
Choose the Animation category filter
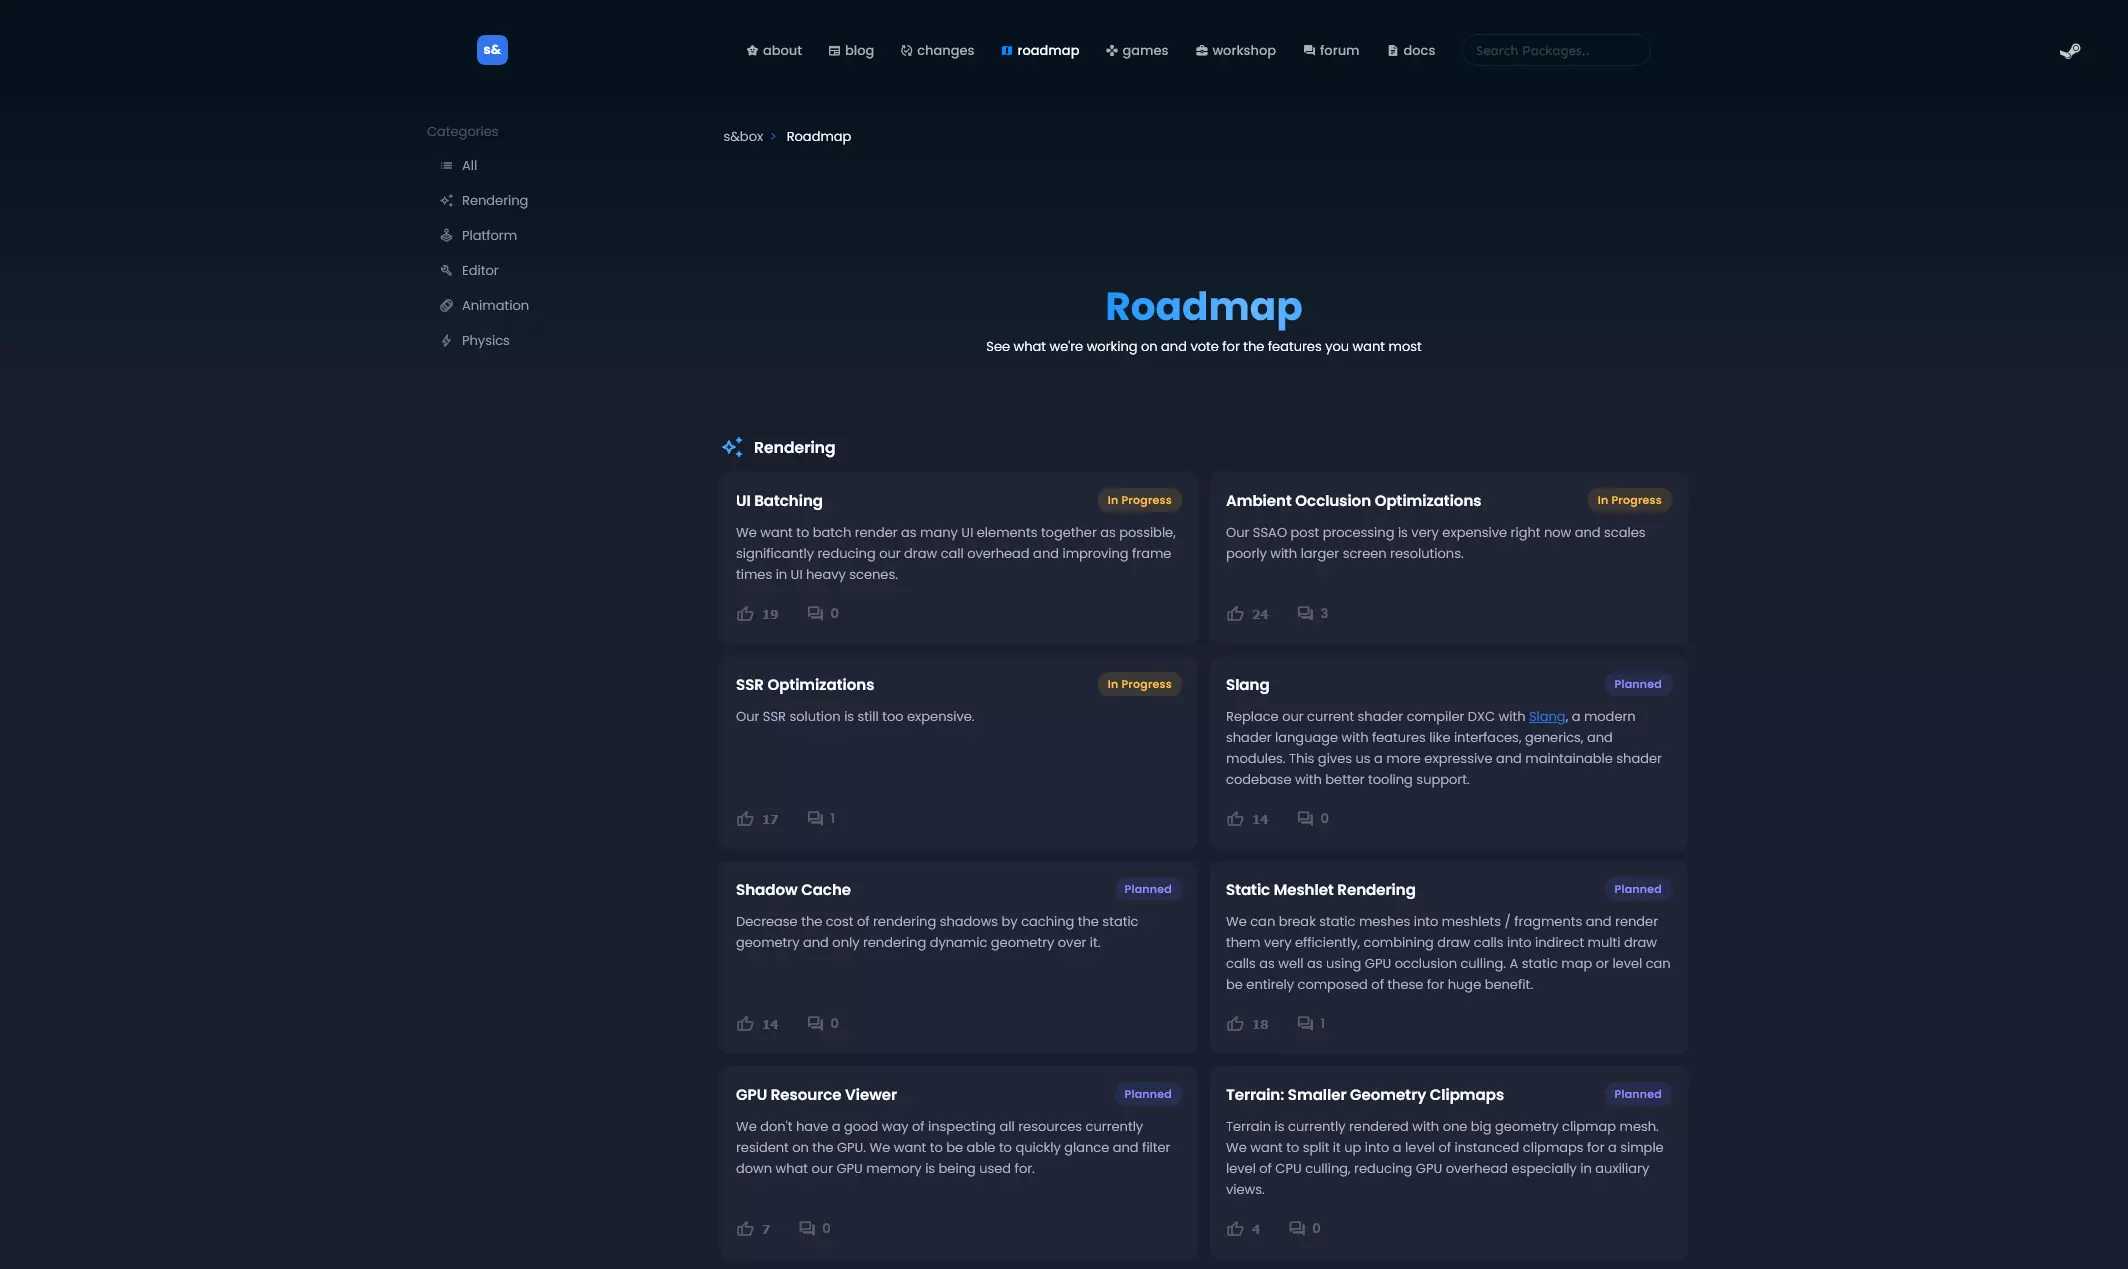point(495,306)
